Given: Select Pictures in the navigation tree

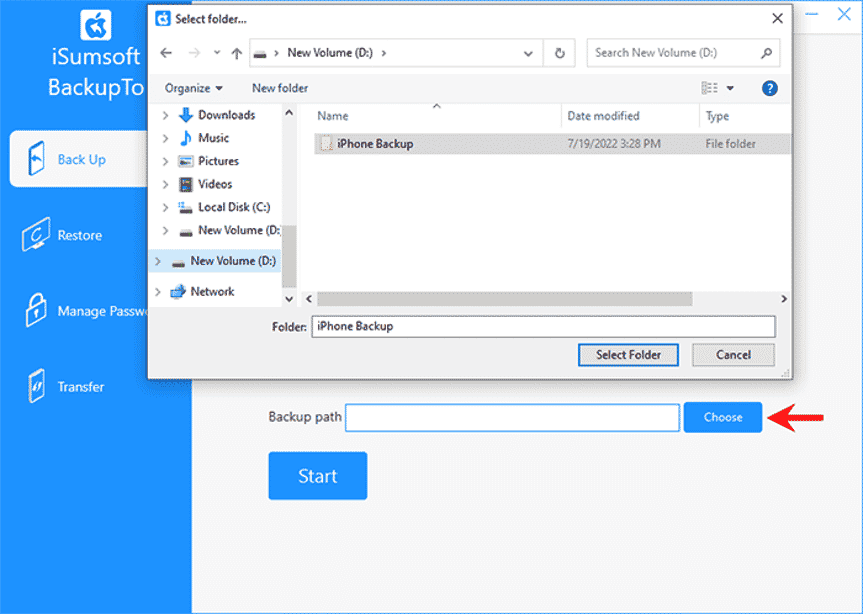Looking at the screenshot, I should pyautogui.click(x=218, y=161).
